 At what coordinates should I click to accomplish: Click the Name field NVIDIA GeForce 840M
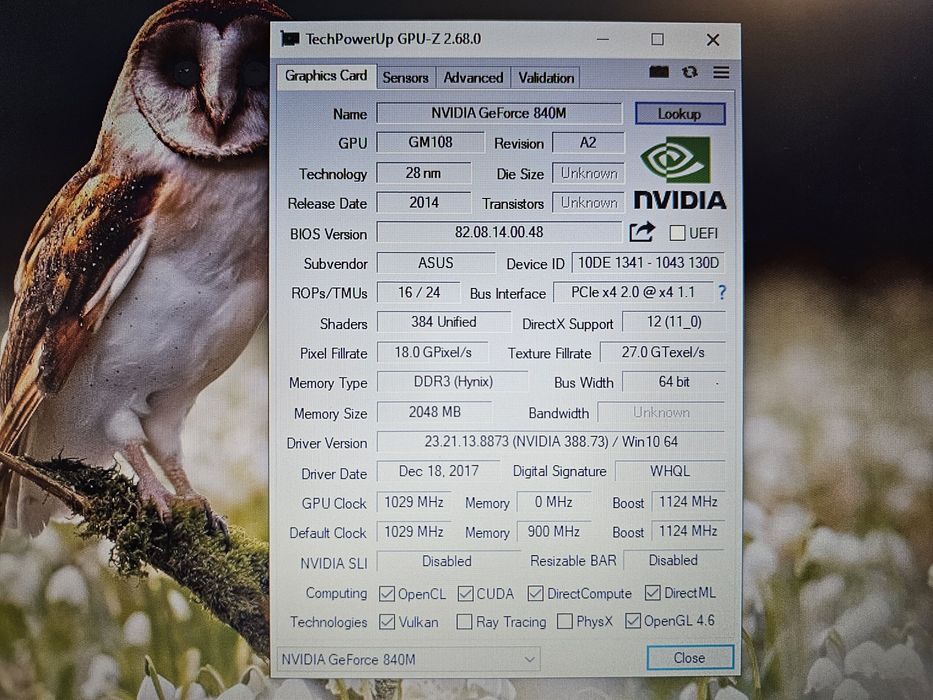click(x=499, y=113)
